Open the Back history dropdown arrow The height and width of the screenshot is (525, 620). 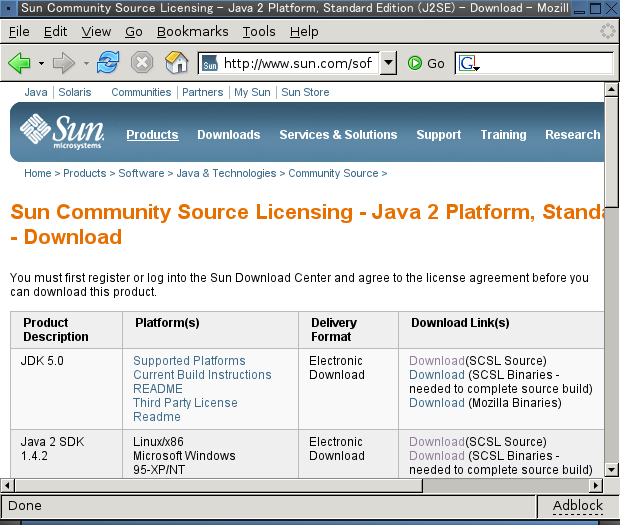(41, 63)
